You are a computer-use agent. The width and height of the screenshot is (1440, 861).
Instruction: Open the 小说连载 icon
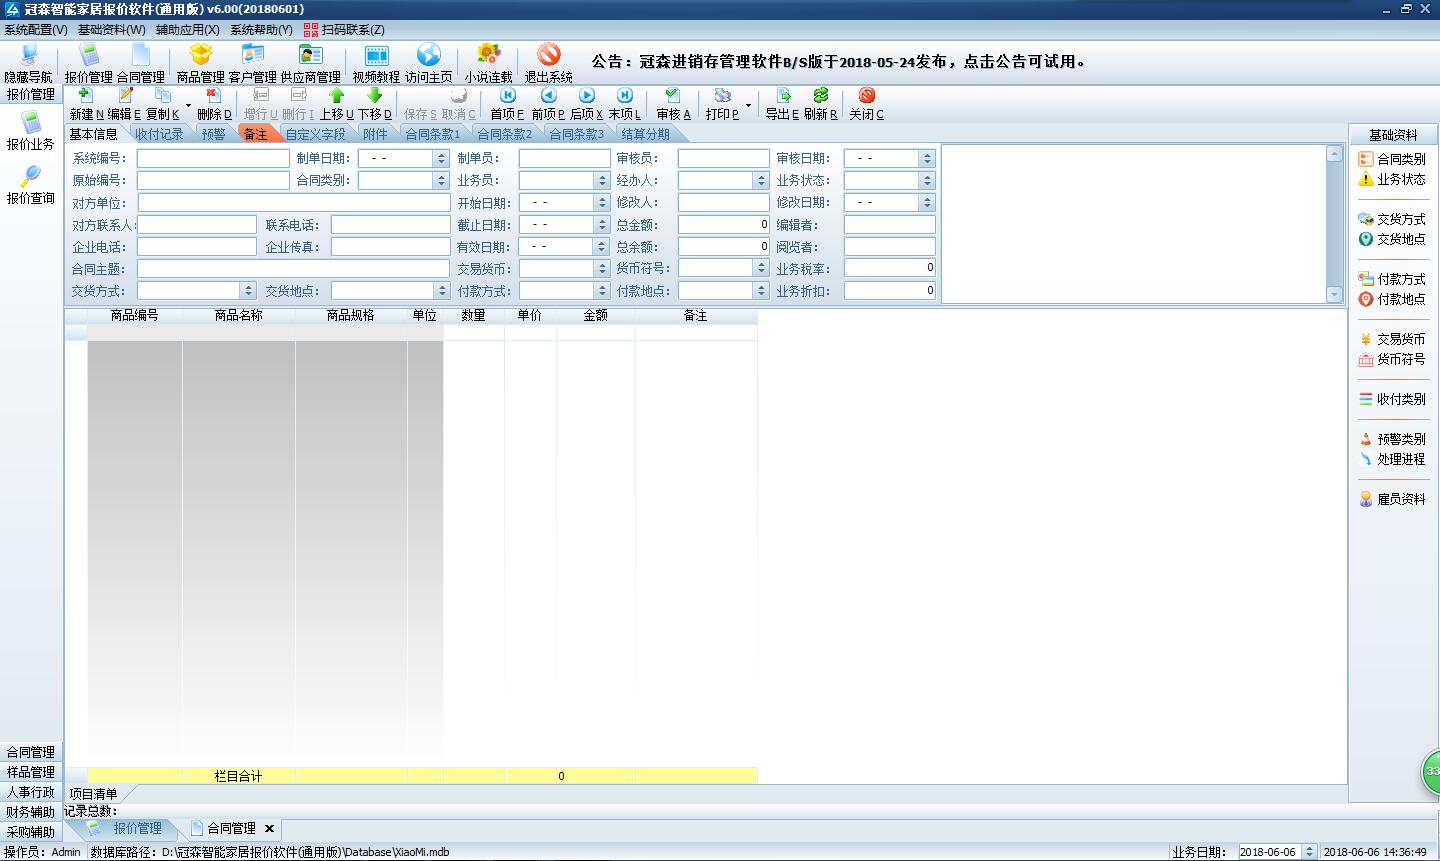(x=488, y=63)
